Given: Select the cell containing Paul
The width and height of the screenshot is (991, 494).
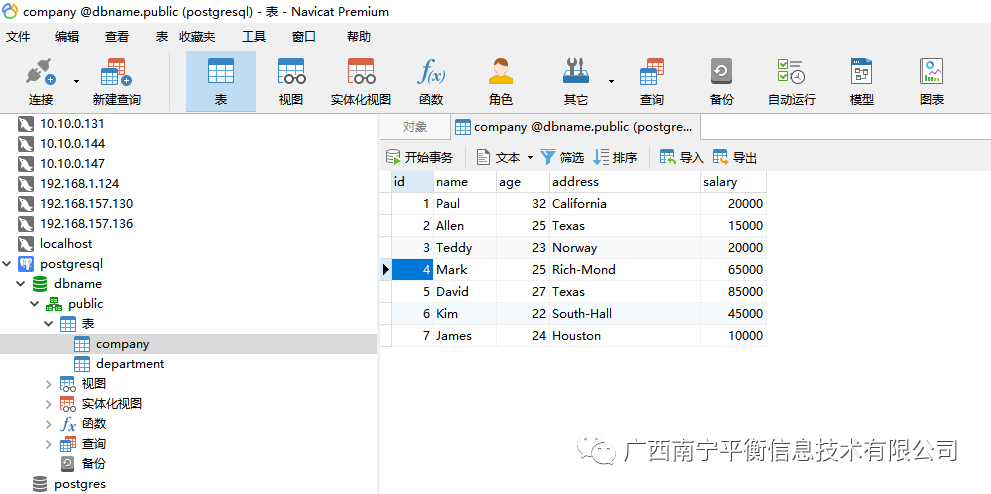Looking at the screenshot, I should (465, 203).
